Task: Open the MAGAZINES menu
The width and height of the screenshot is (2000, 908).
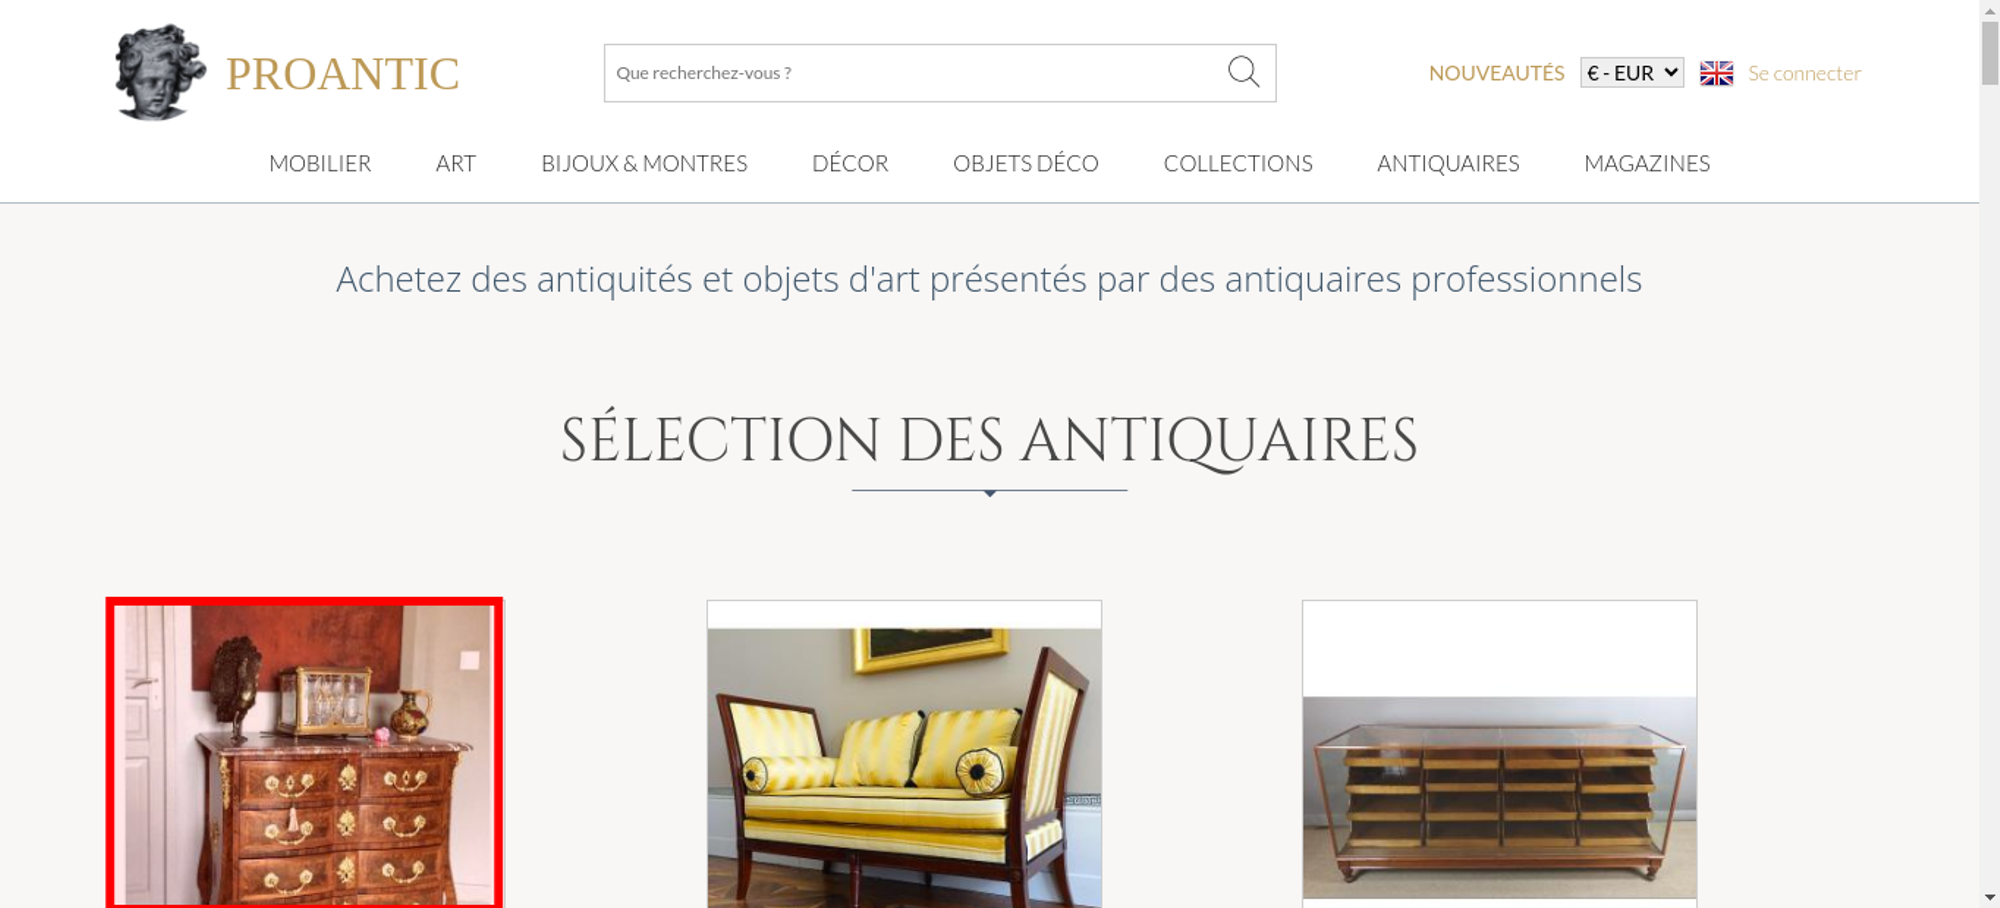Action: pos(1647,163)
